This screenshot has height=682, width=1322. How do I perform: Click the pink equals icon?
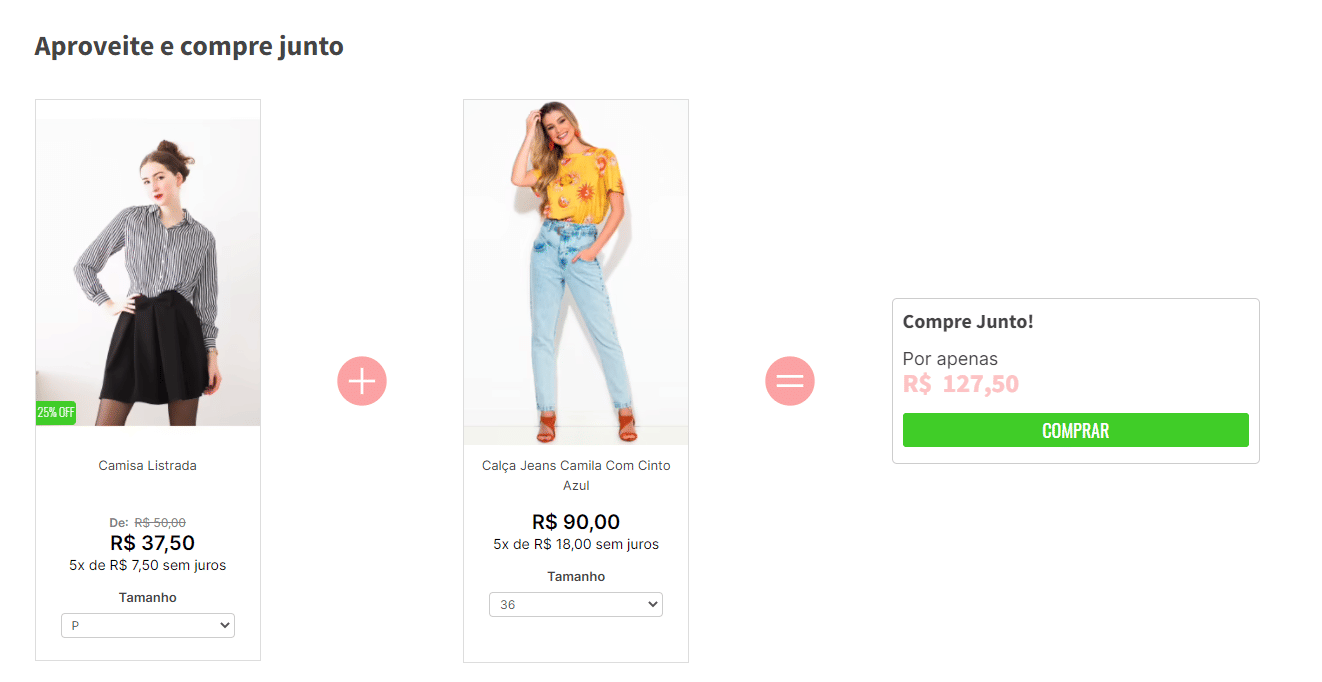point(790,381)
